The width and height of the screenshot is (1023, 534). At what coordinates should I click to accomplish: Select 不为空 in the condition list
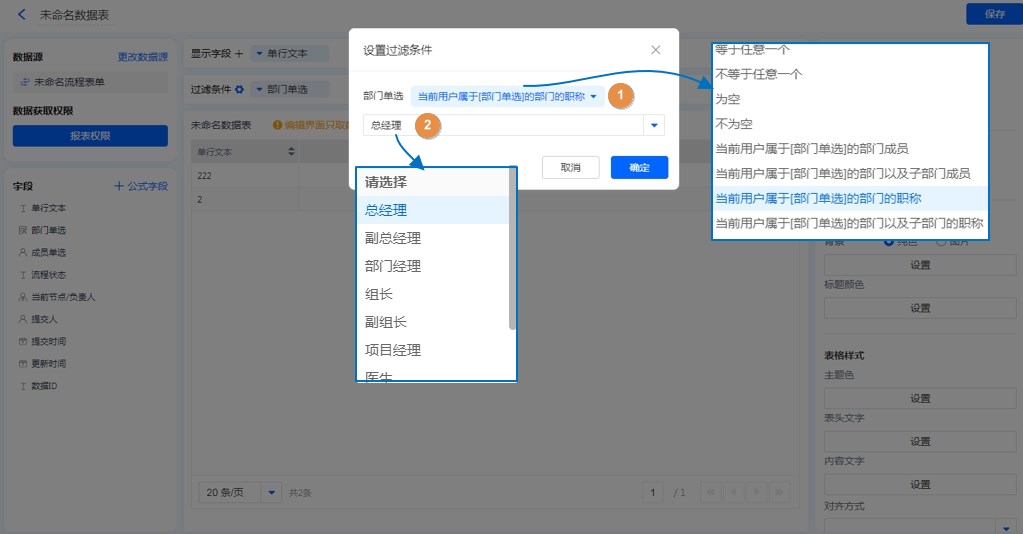coord(734,124)
